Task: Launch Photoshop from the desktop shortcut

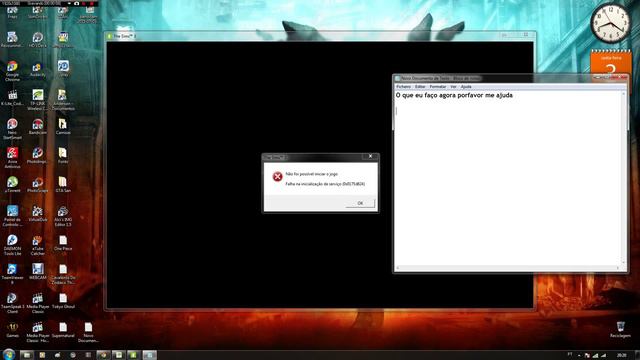Action: pos(38,156)
